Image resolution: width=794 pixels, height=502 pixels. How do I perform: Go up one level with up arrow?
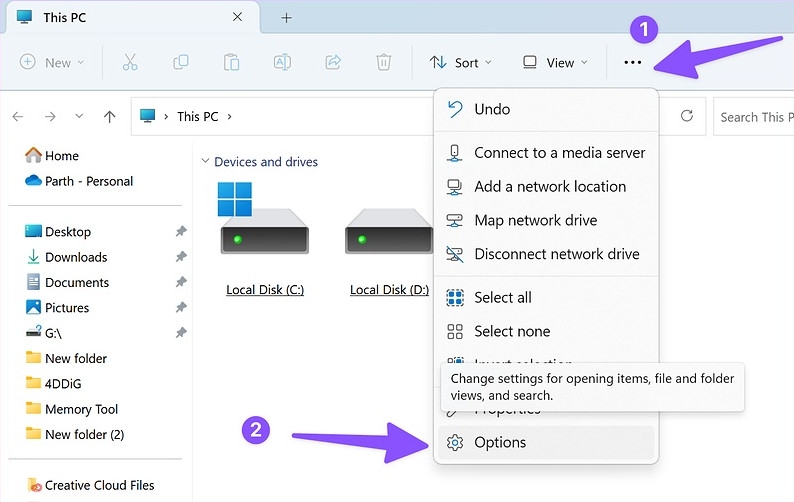[109, 117]
